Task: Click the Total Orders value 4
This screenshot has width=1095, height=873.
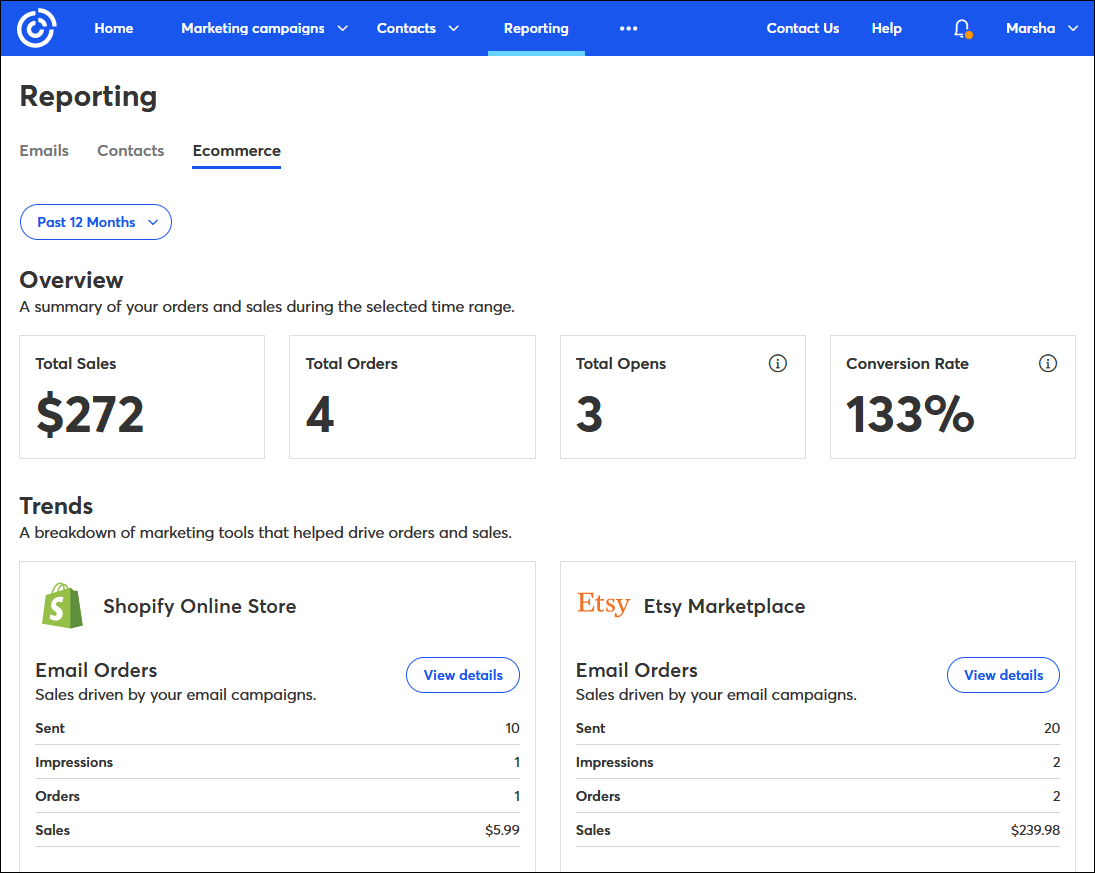Action: click(x=320, y=414)
